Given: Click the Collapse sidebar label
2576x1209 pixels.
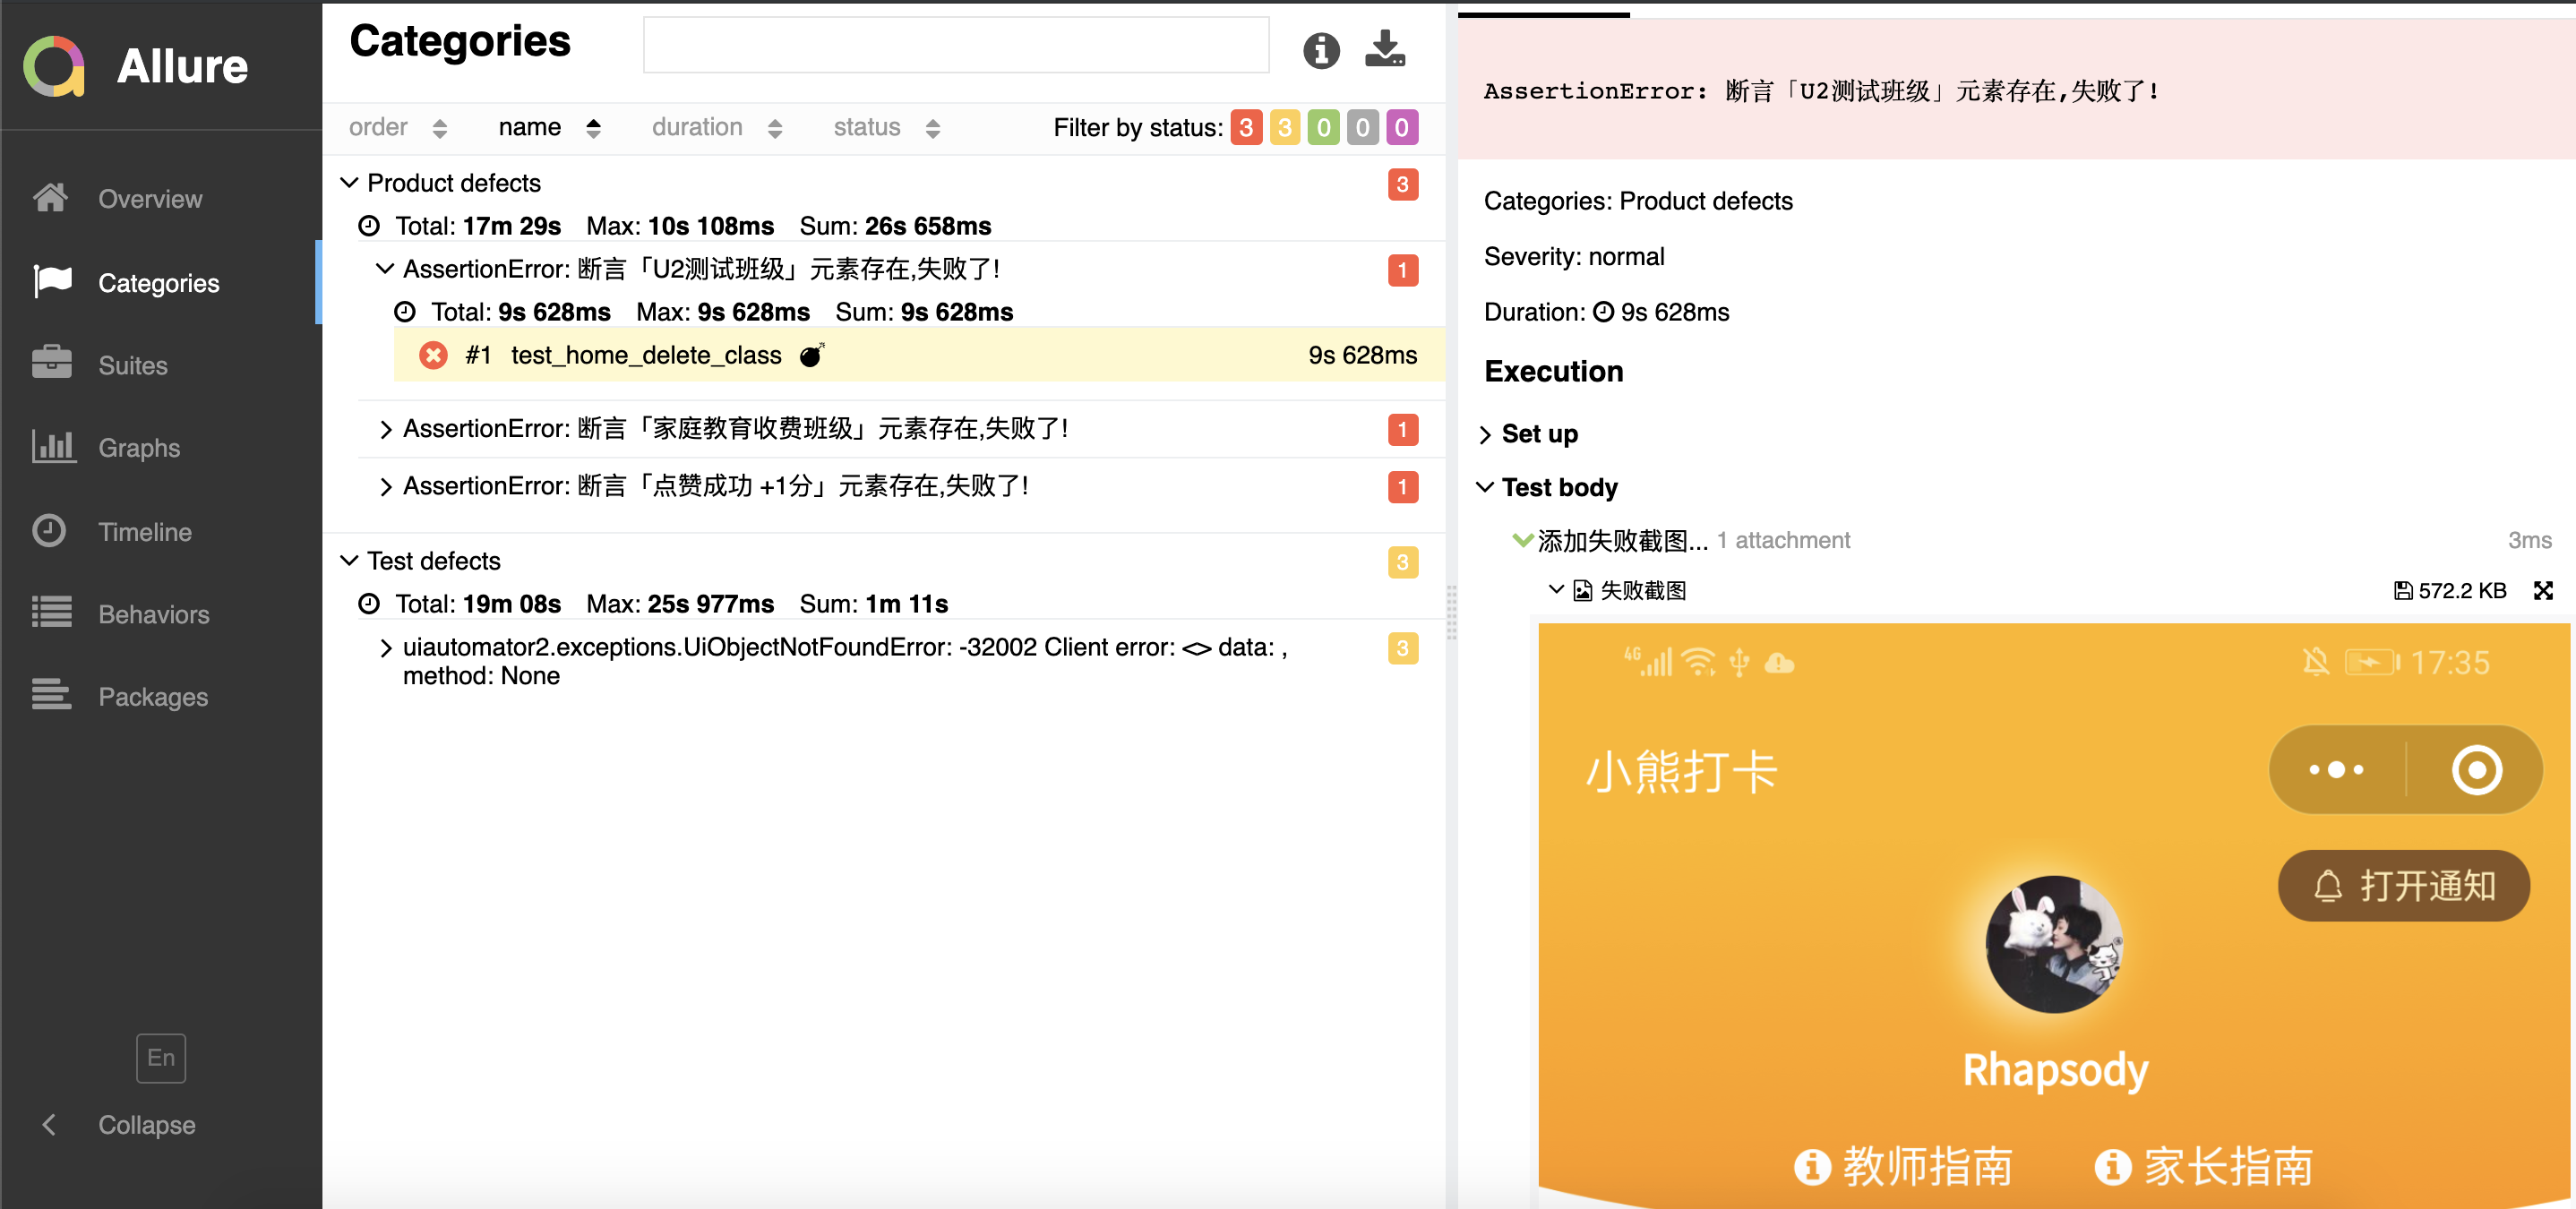Looking at the screenshot, I should (147, 1124).
